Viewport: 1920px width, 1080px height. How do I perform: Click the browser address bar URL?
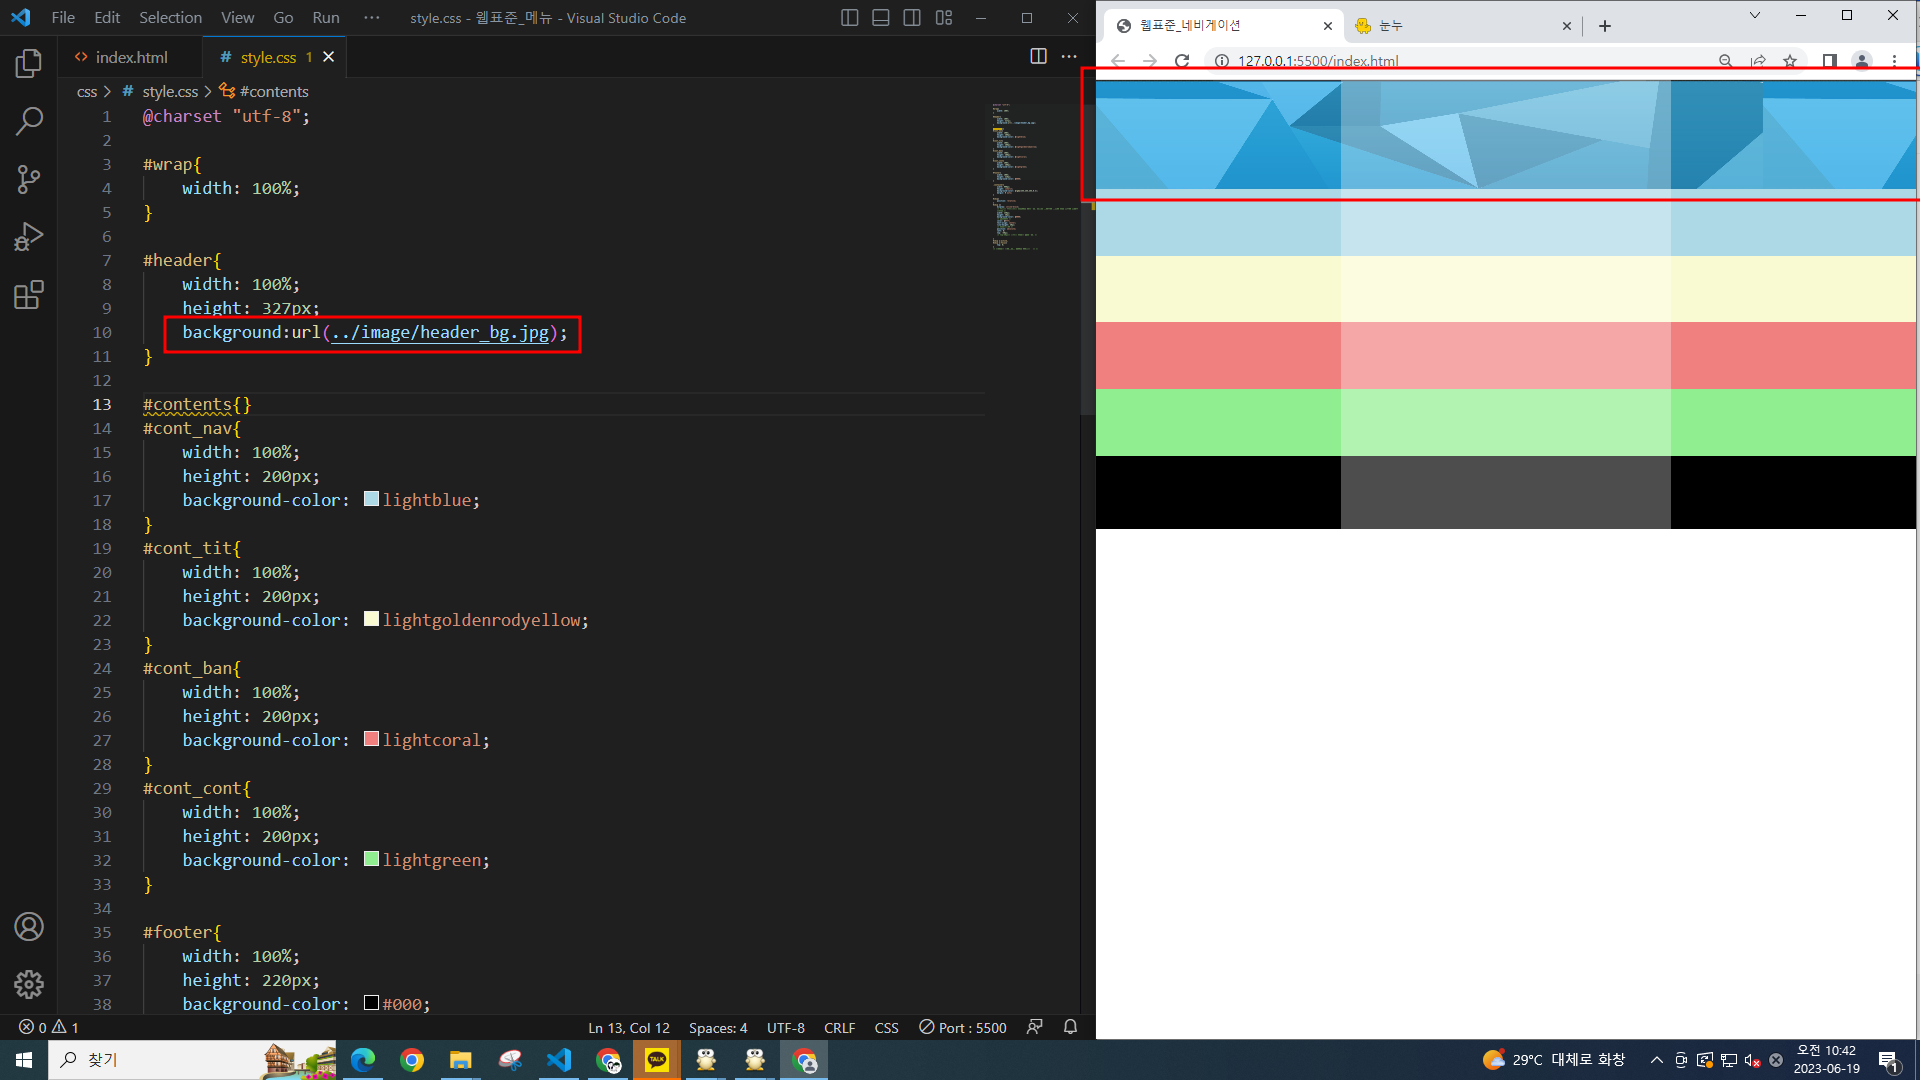tap(1318, 61)
